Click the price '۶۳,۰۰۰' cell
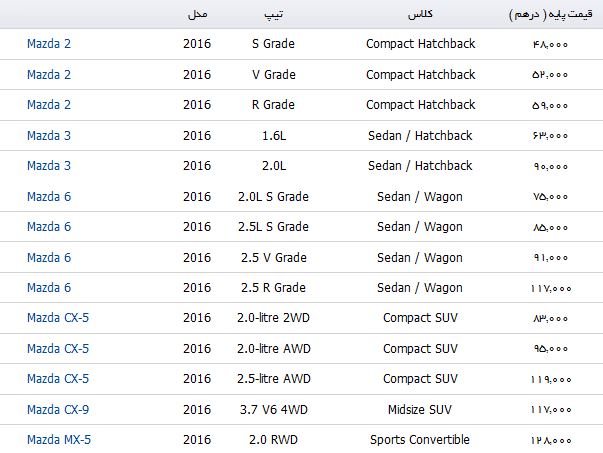The image size is (603, 453). tap(550, 136)
